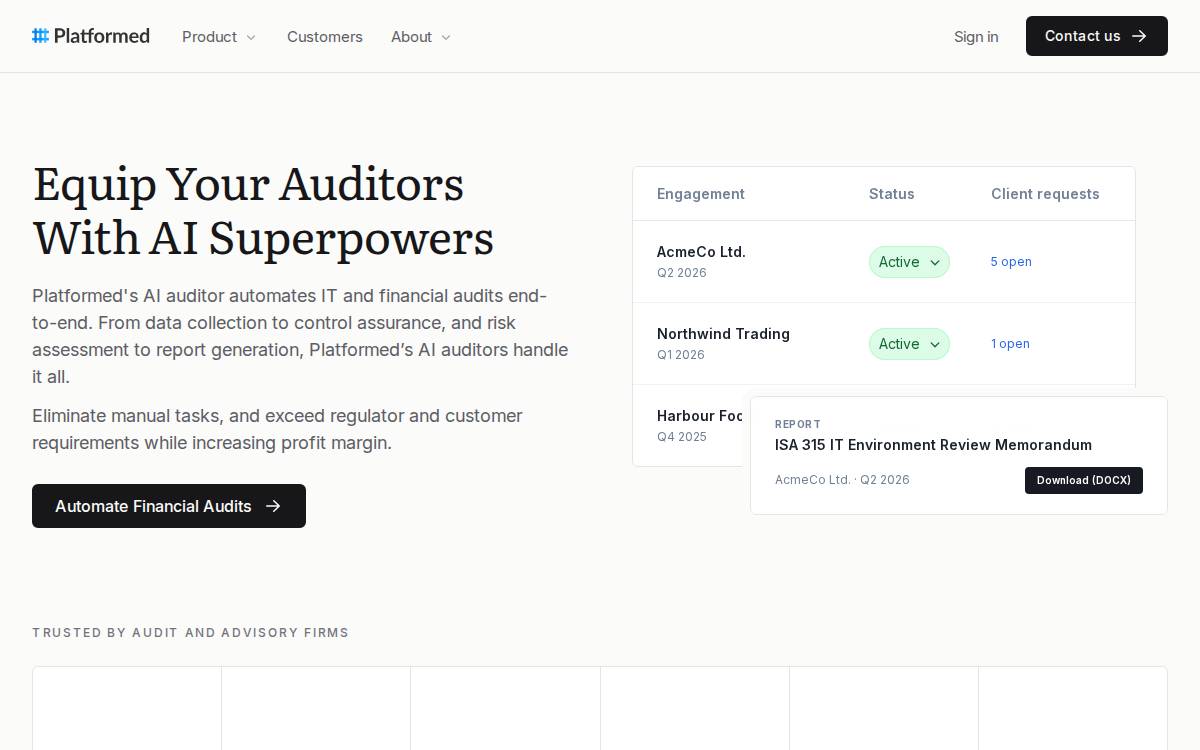This screenshot has height=750, width=1200.
Task: Click the Q1 2026 label under Northwind Trading
Action: [x=681, y=355]
